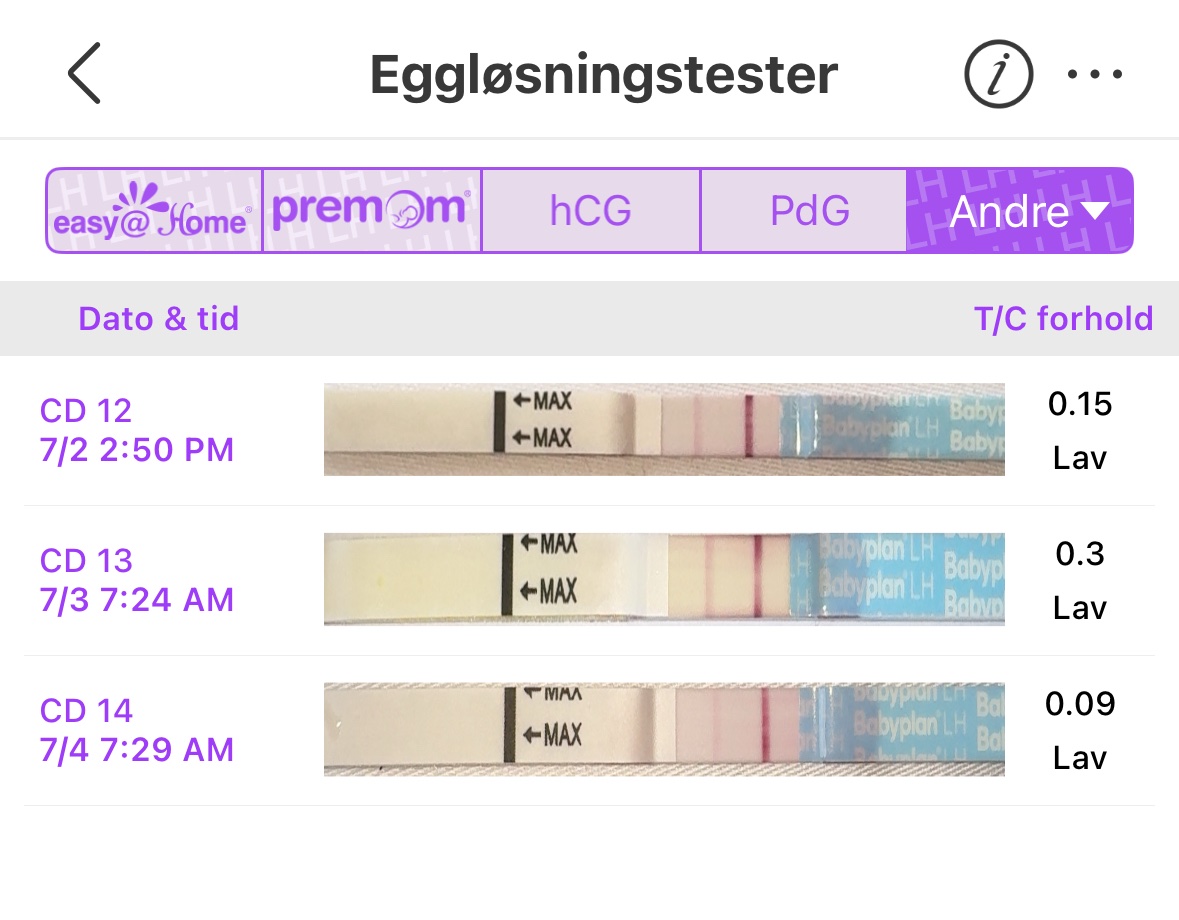This screenshot has height=920, width=1179.
Task: Open the info circle icon
Action: coord(998,75)
